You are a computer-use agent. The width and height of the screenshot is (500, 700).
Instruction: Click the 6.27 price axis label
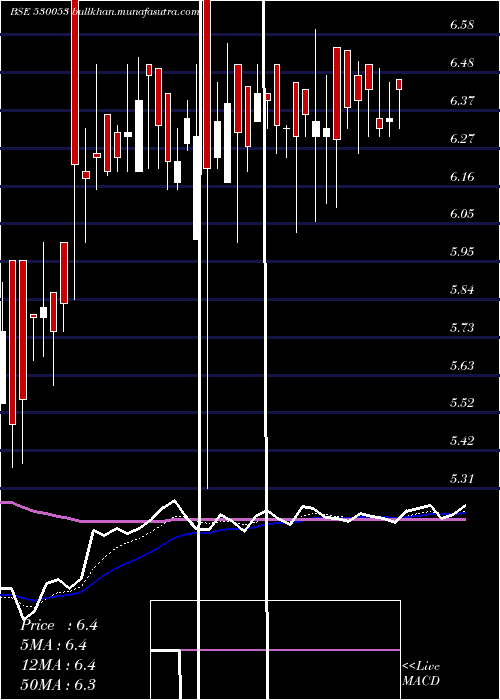coord(461,138)
